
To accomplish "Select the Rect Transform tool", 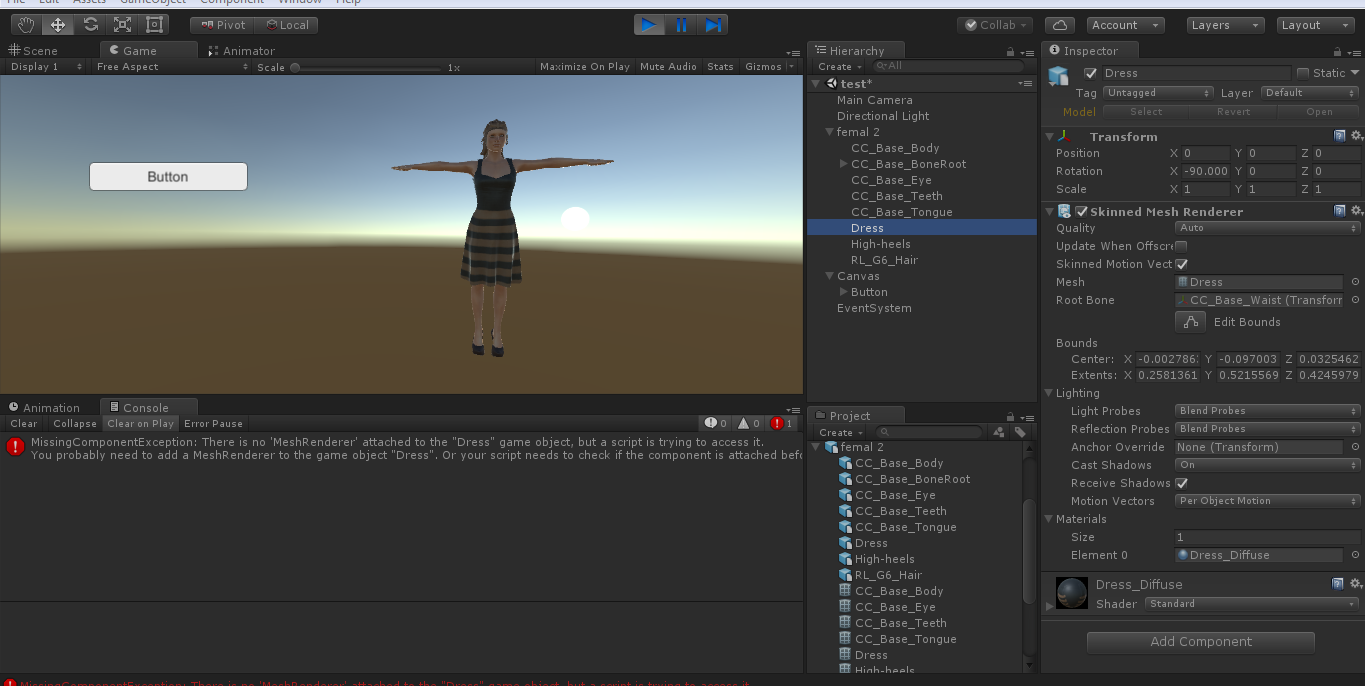I will coord(154,25).
